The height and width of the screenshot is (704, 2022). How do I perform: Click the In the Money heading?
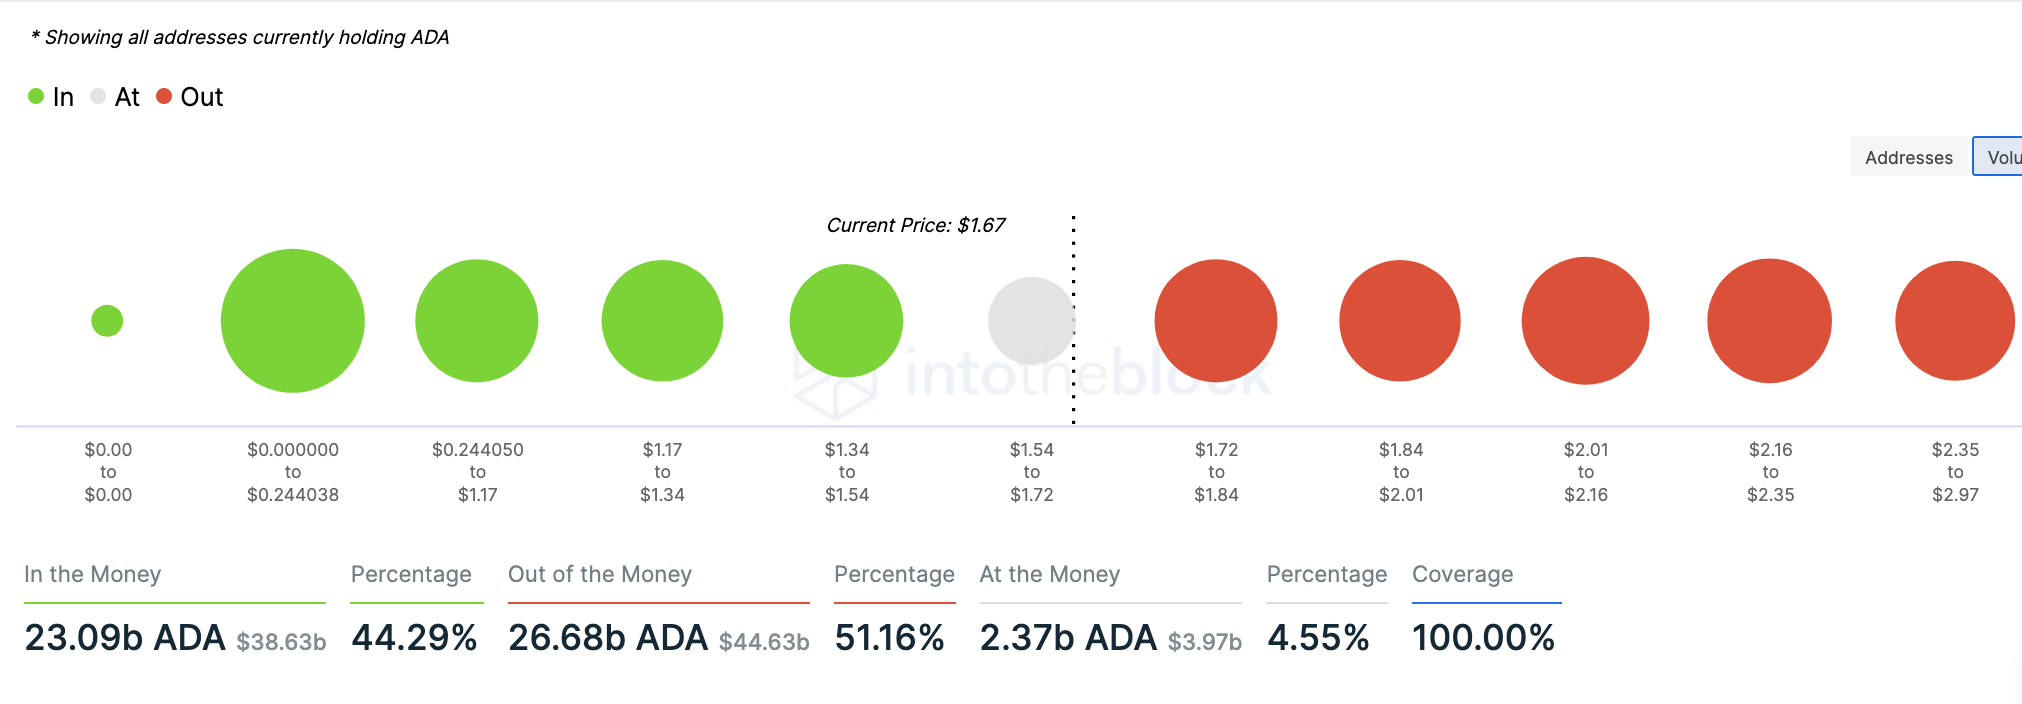pos(93,574)
